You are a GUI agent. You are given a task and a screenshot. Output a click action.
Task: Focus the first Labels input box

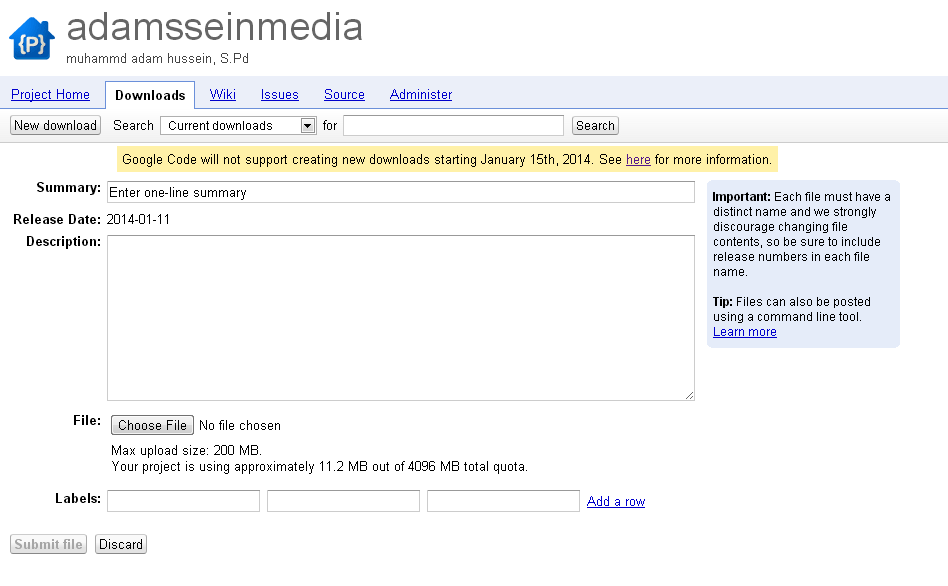[x=183, y=501]
